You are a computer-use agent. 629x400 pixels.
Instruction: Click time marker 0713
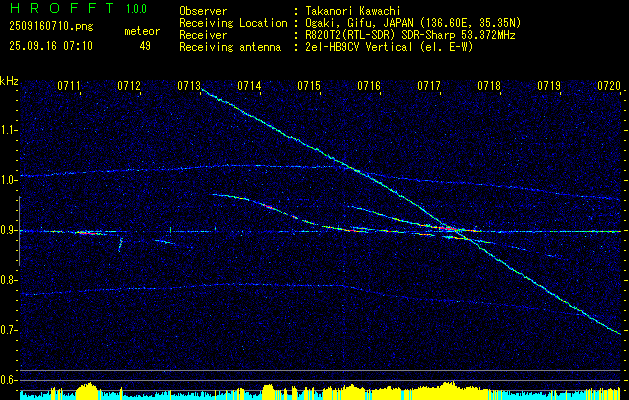[x=189, y=85]
